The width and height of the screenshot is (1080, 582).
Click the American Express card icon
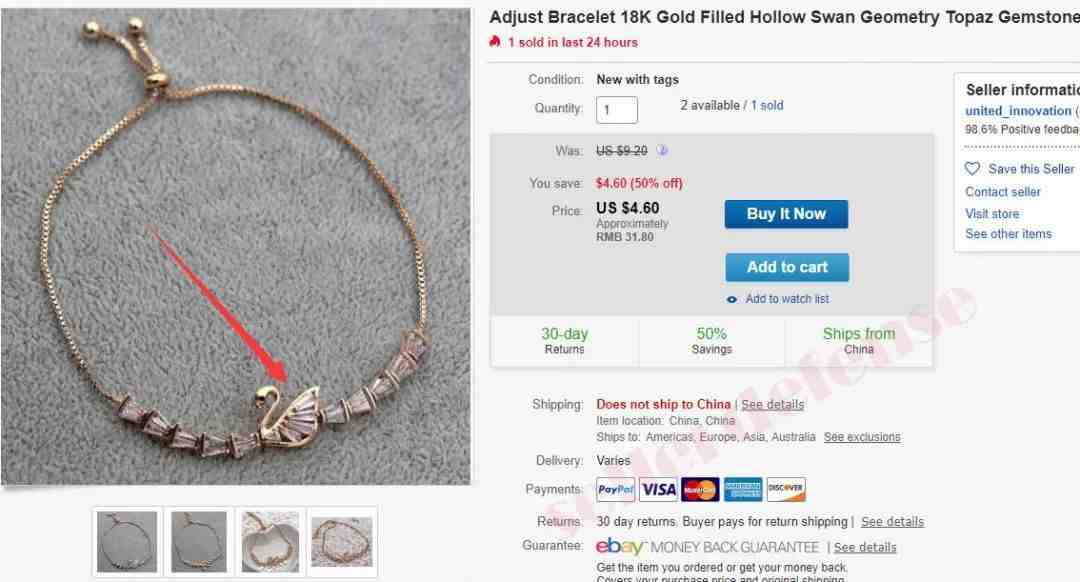pos(743,490)
